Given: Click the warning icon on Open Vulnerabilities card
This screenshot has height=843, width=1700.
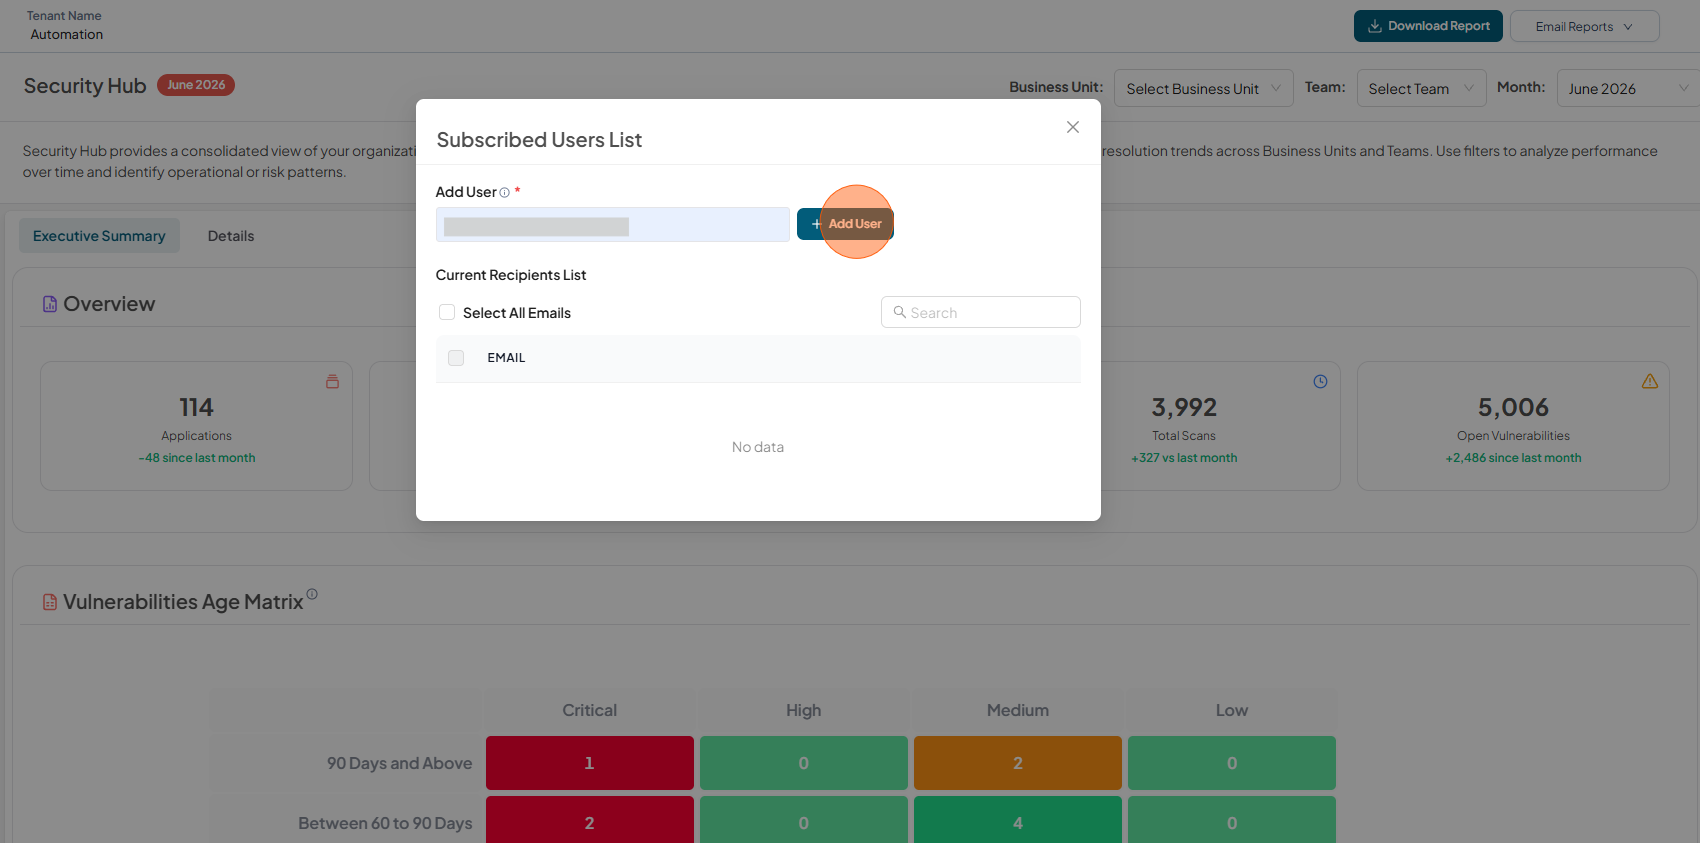Looking at the screenshot, I should [x=1649, y=381].
